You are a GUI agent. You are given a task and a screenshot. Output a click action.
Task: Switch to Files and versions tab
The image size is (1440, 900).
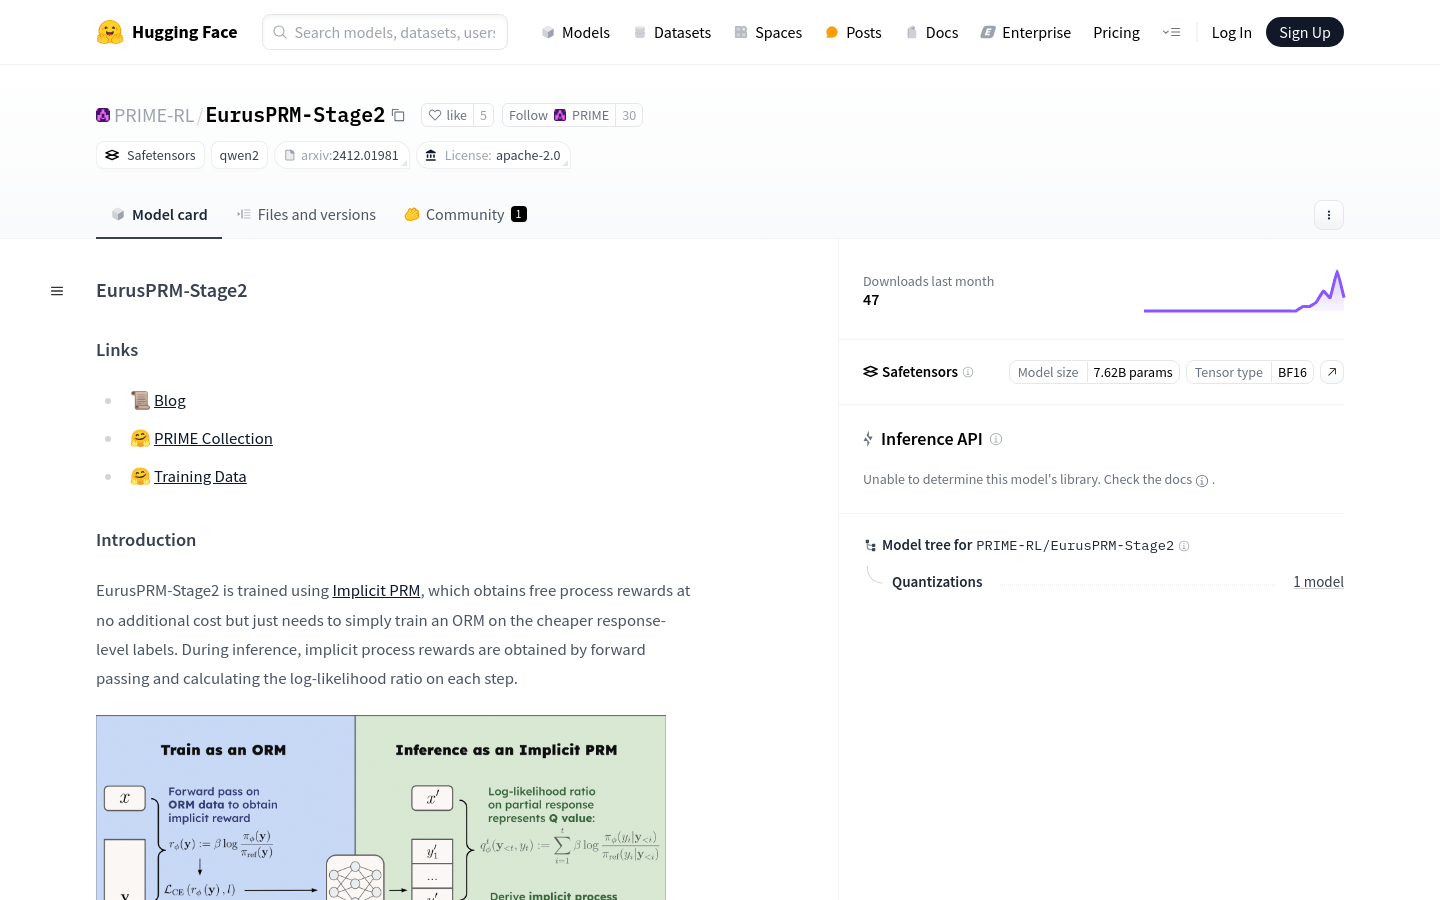point(306,215)
